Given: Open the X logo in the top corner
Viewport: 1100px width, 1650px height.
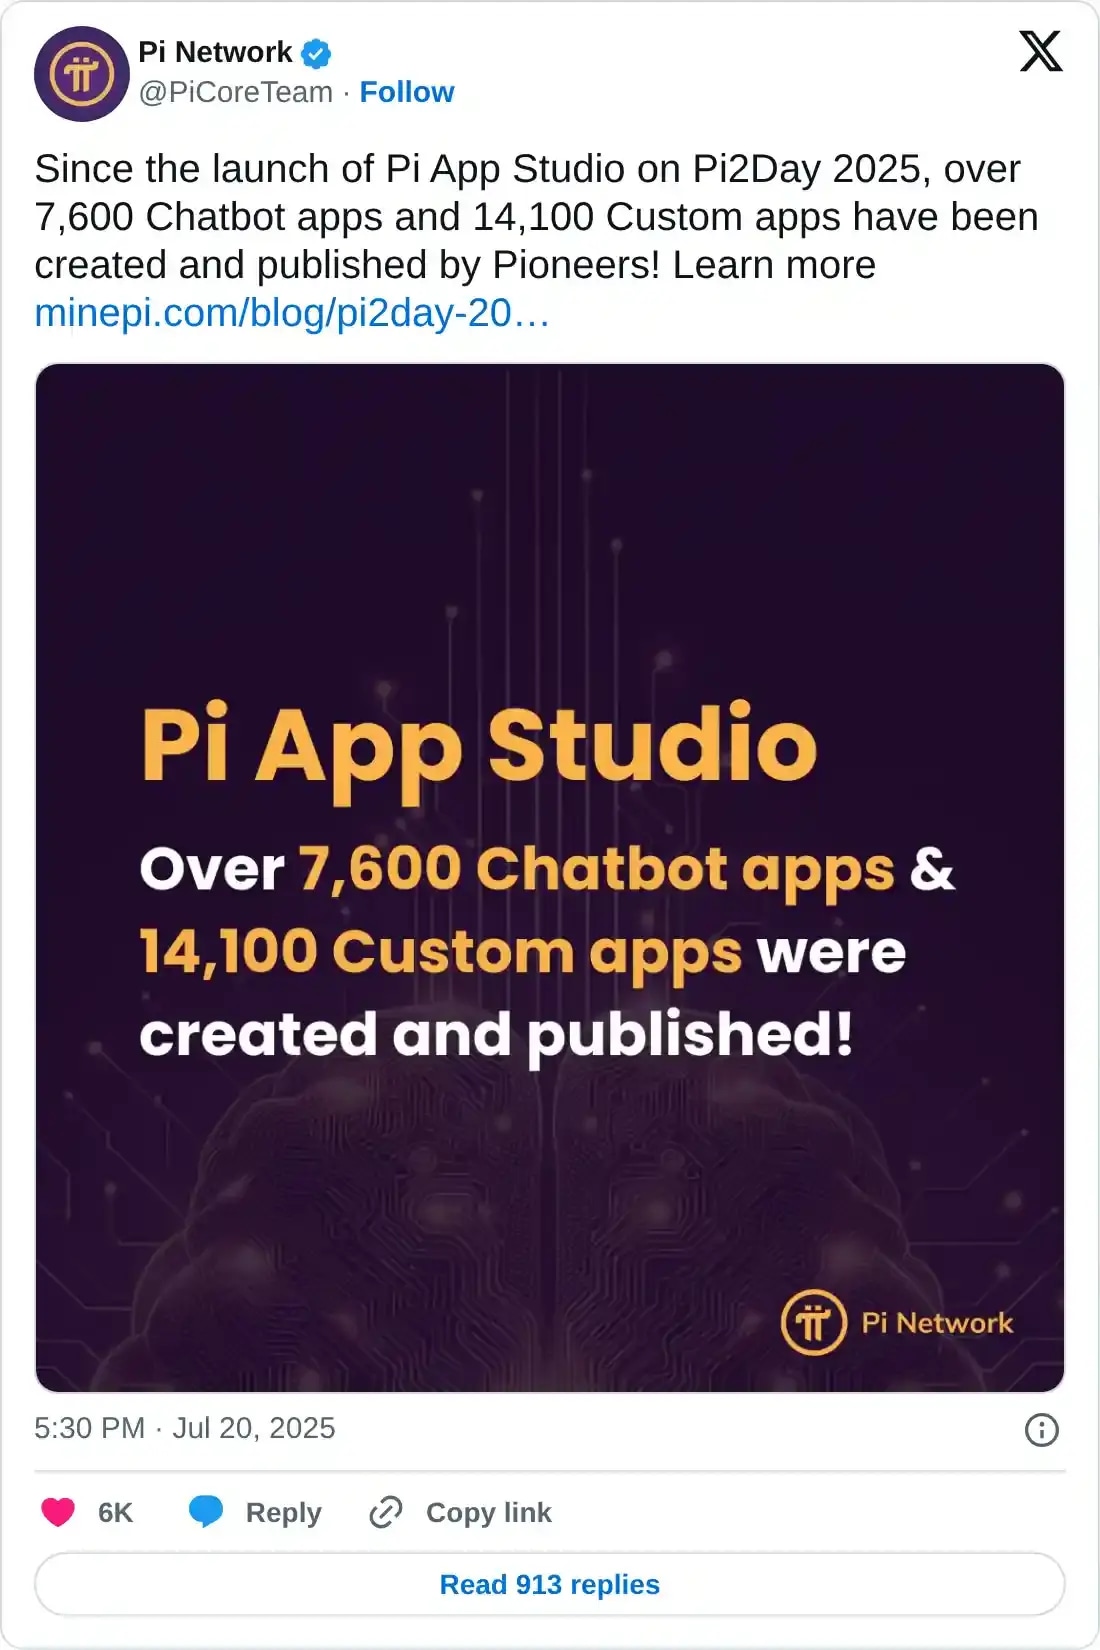Looking at the screenshot, I should (x=1041, y=52).
